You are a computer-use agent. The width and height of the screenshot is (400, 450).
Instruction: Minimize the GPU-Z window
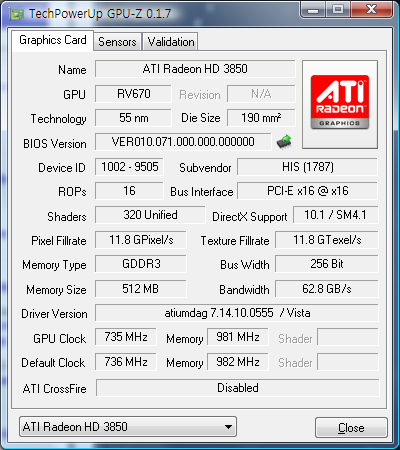(313, 10)
